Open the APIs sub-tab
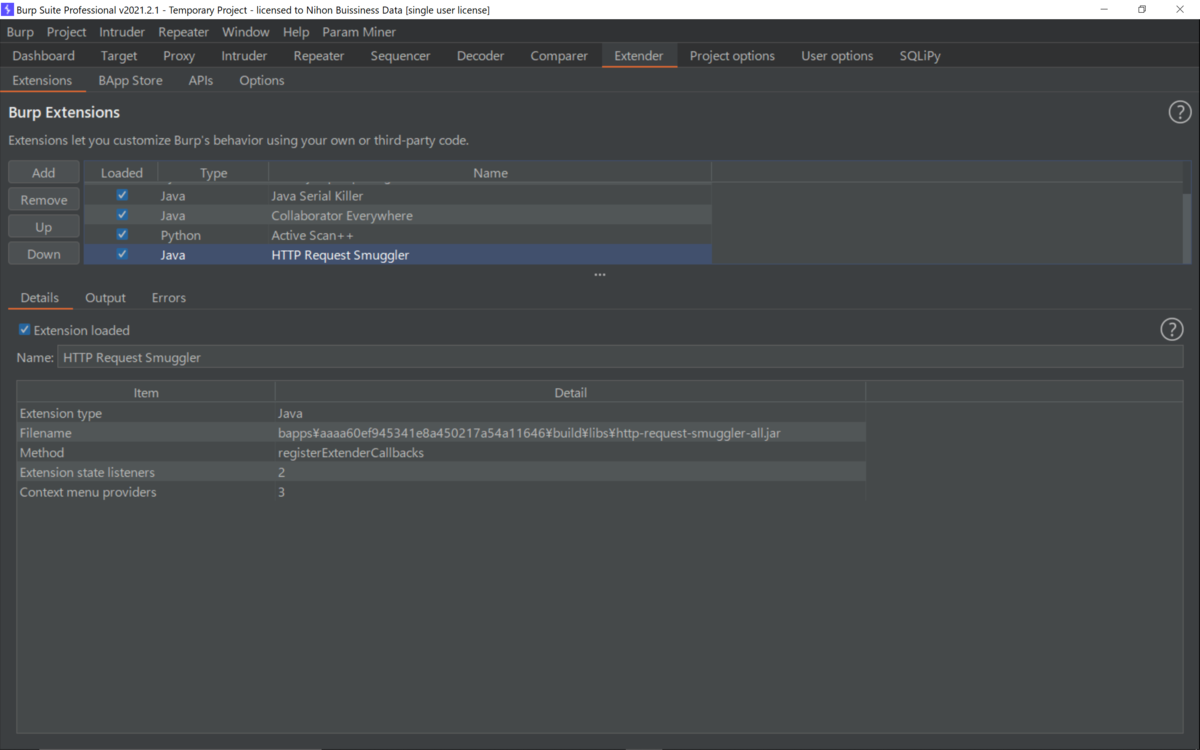The height and width of the screenshot is (750, 1200). 200,80
